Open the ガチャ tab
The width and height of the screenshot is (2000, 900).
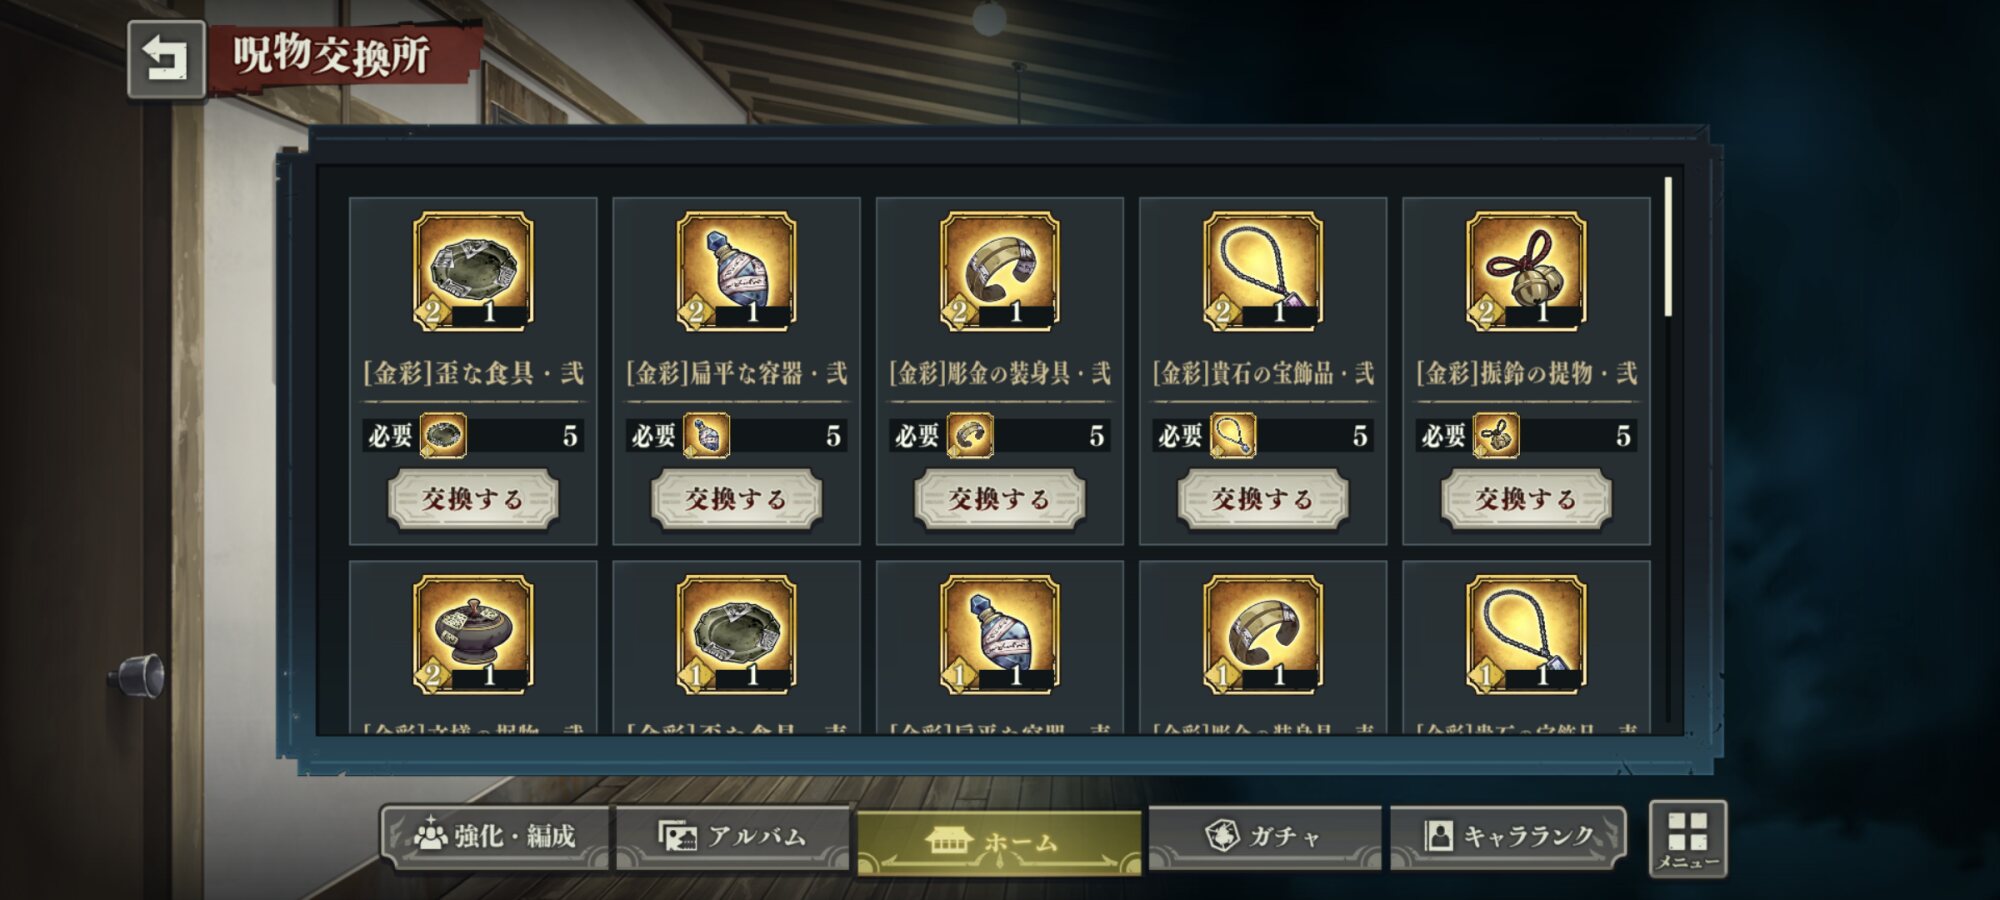click(x=1265, y=837)
